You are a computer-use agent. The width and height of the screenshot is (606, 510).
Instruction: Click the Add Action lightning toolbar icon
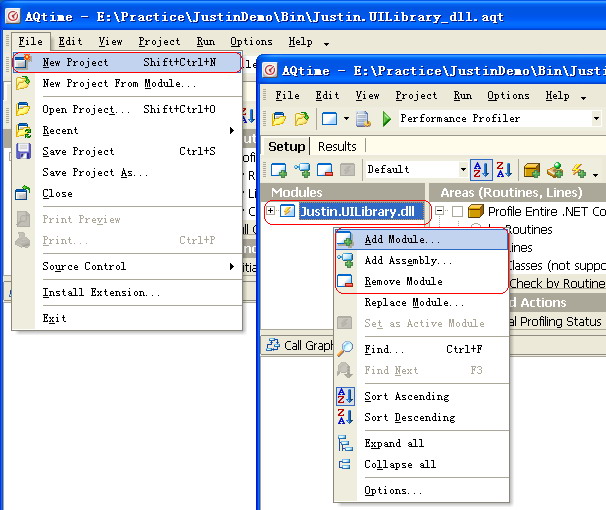[578, 170]
